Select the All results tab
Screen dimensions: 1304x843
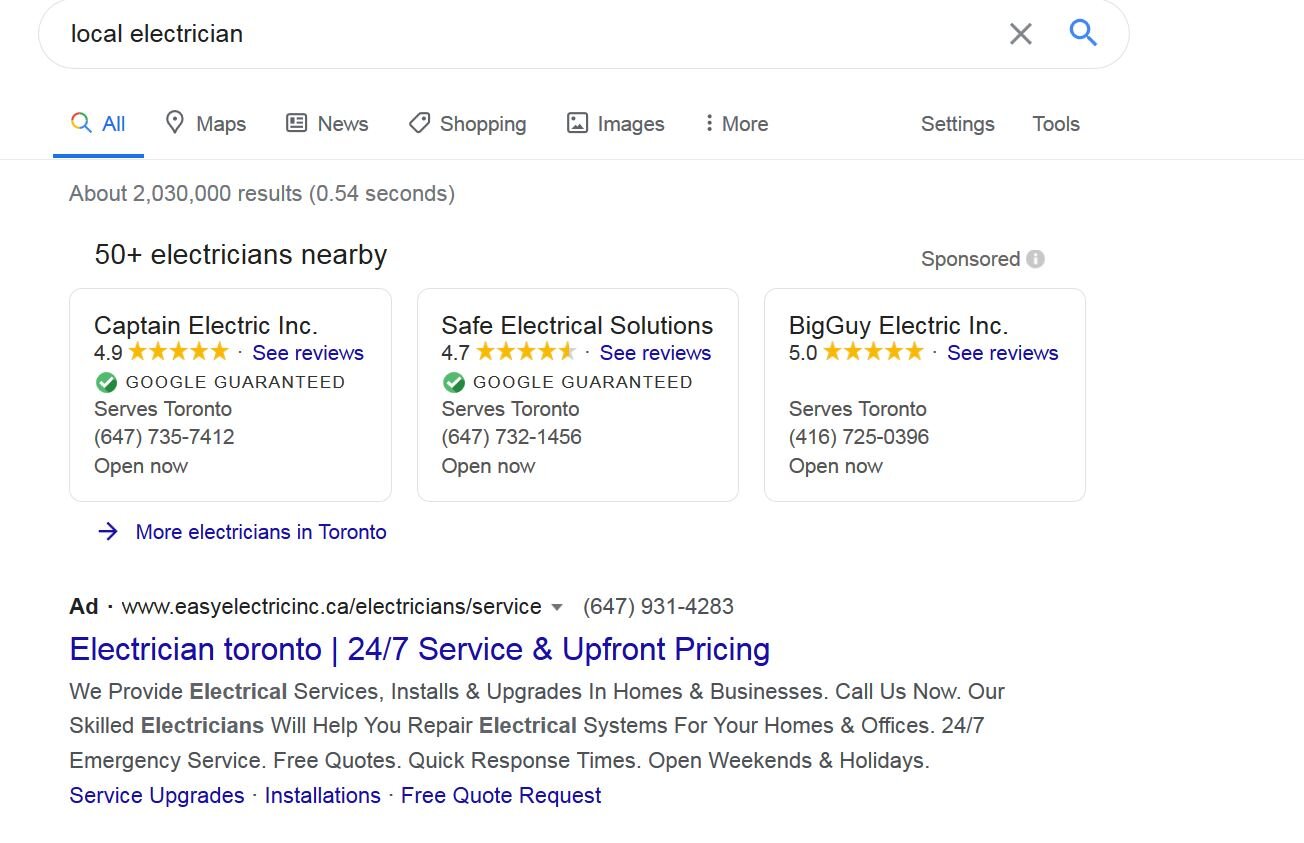tap(98, 124)
